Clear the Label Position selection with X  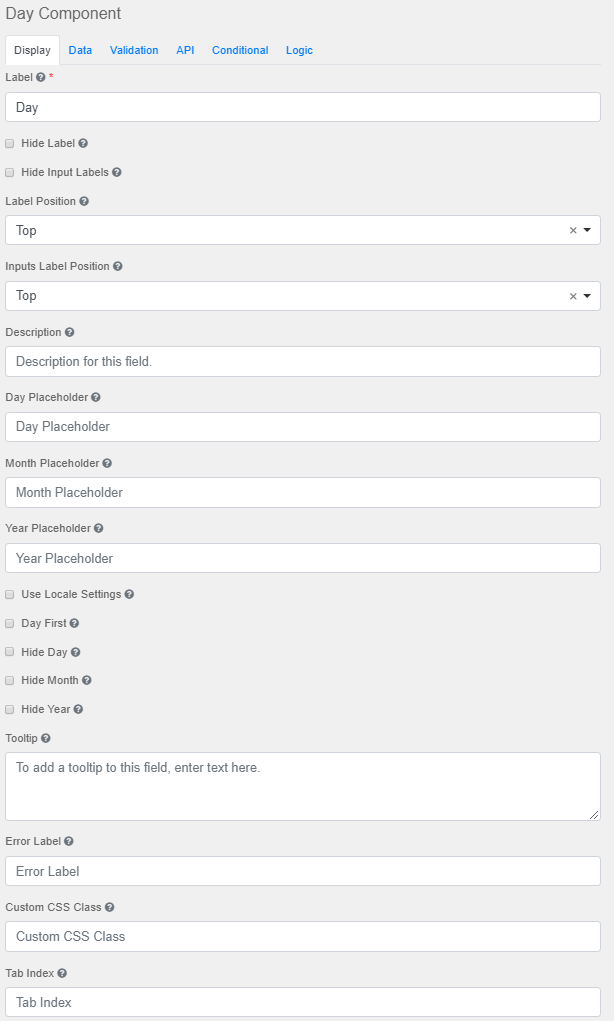573,230
